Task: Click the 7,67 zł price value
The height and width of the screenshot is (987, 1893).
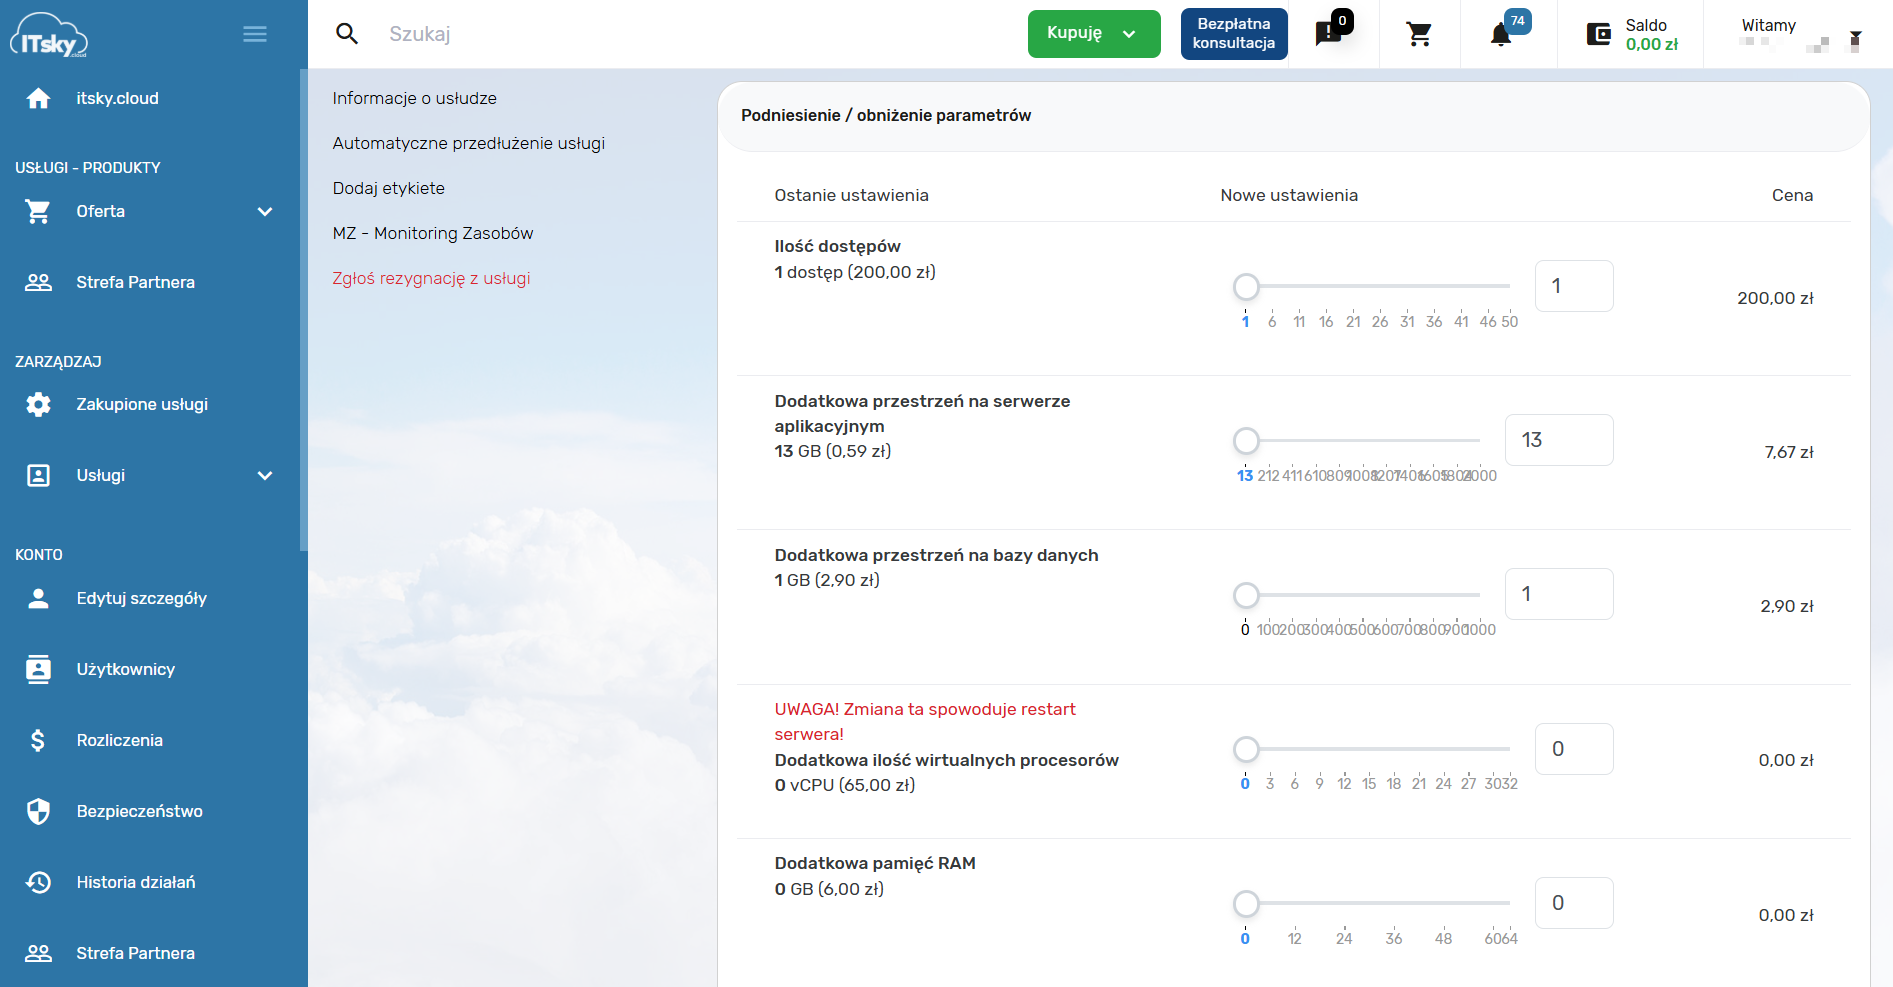Action: 1789,452
